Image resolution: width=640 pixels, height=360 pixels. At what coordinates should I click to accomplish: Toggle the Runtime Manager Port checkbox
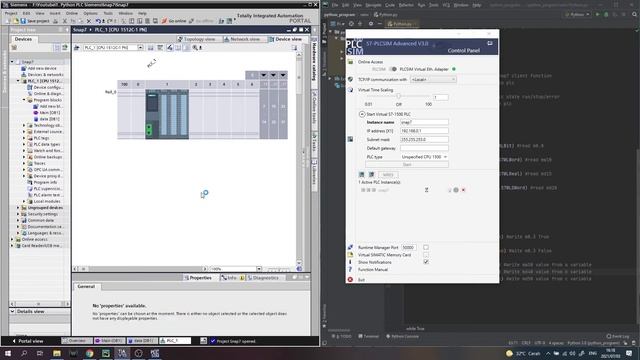coord(426,247)
